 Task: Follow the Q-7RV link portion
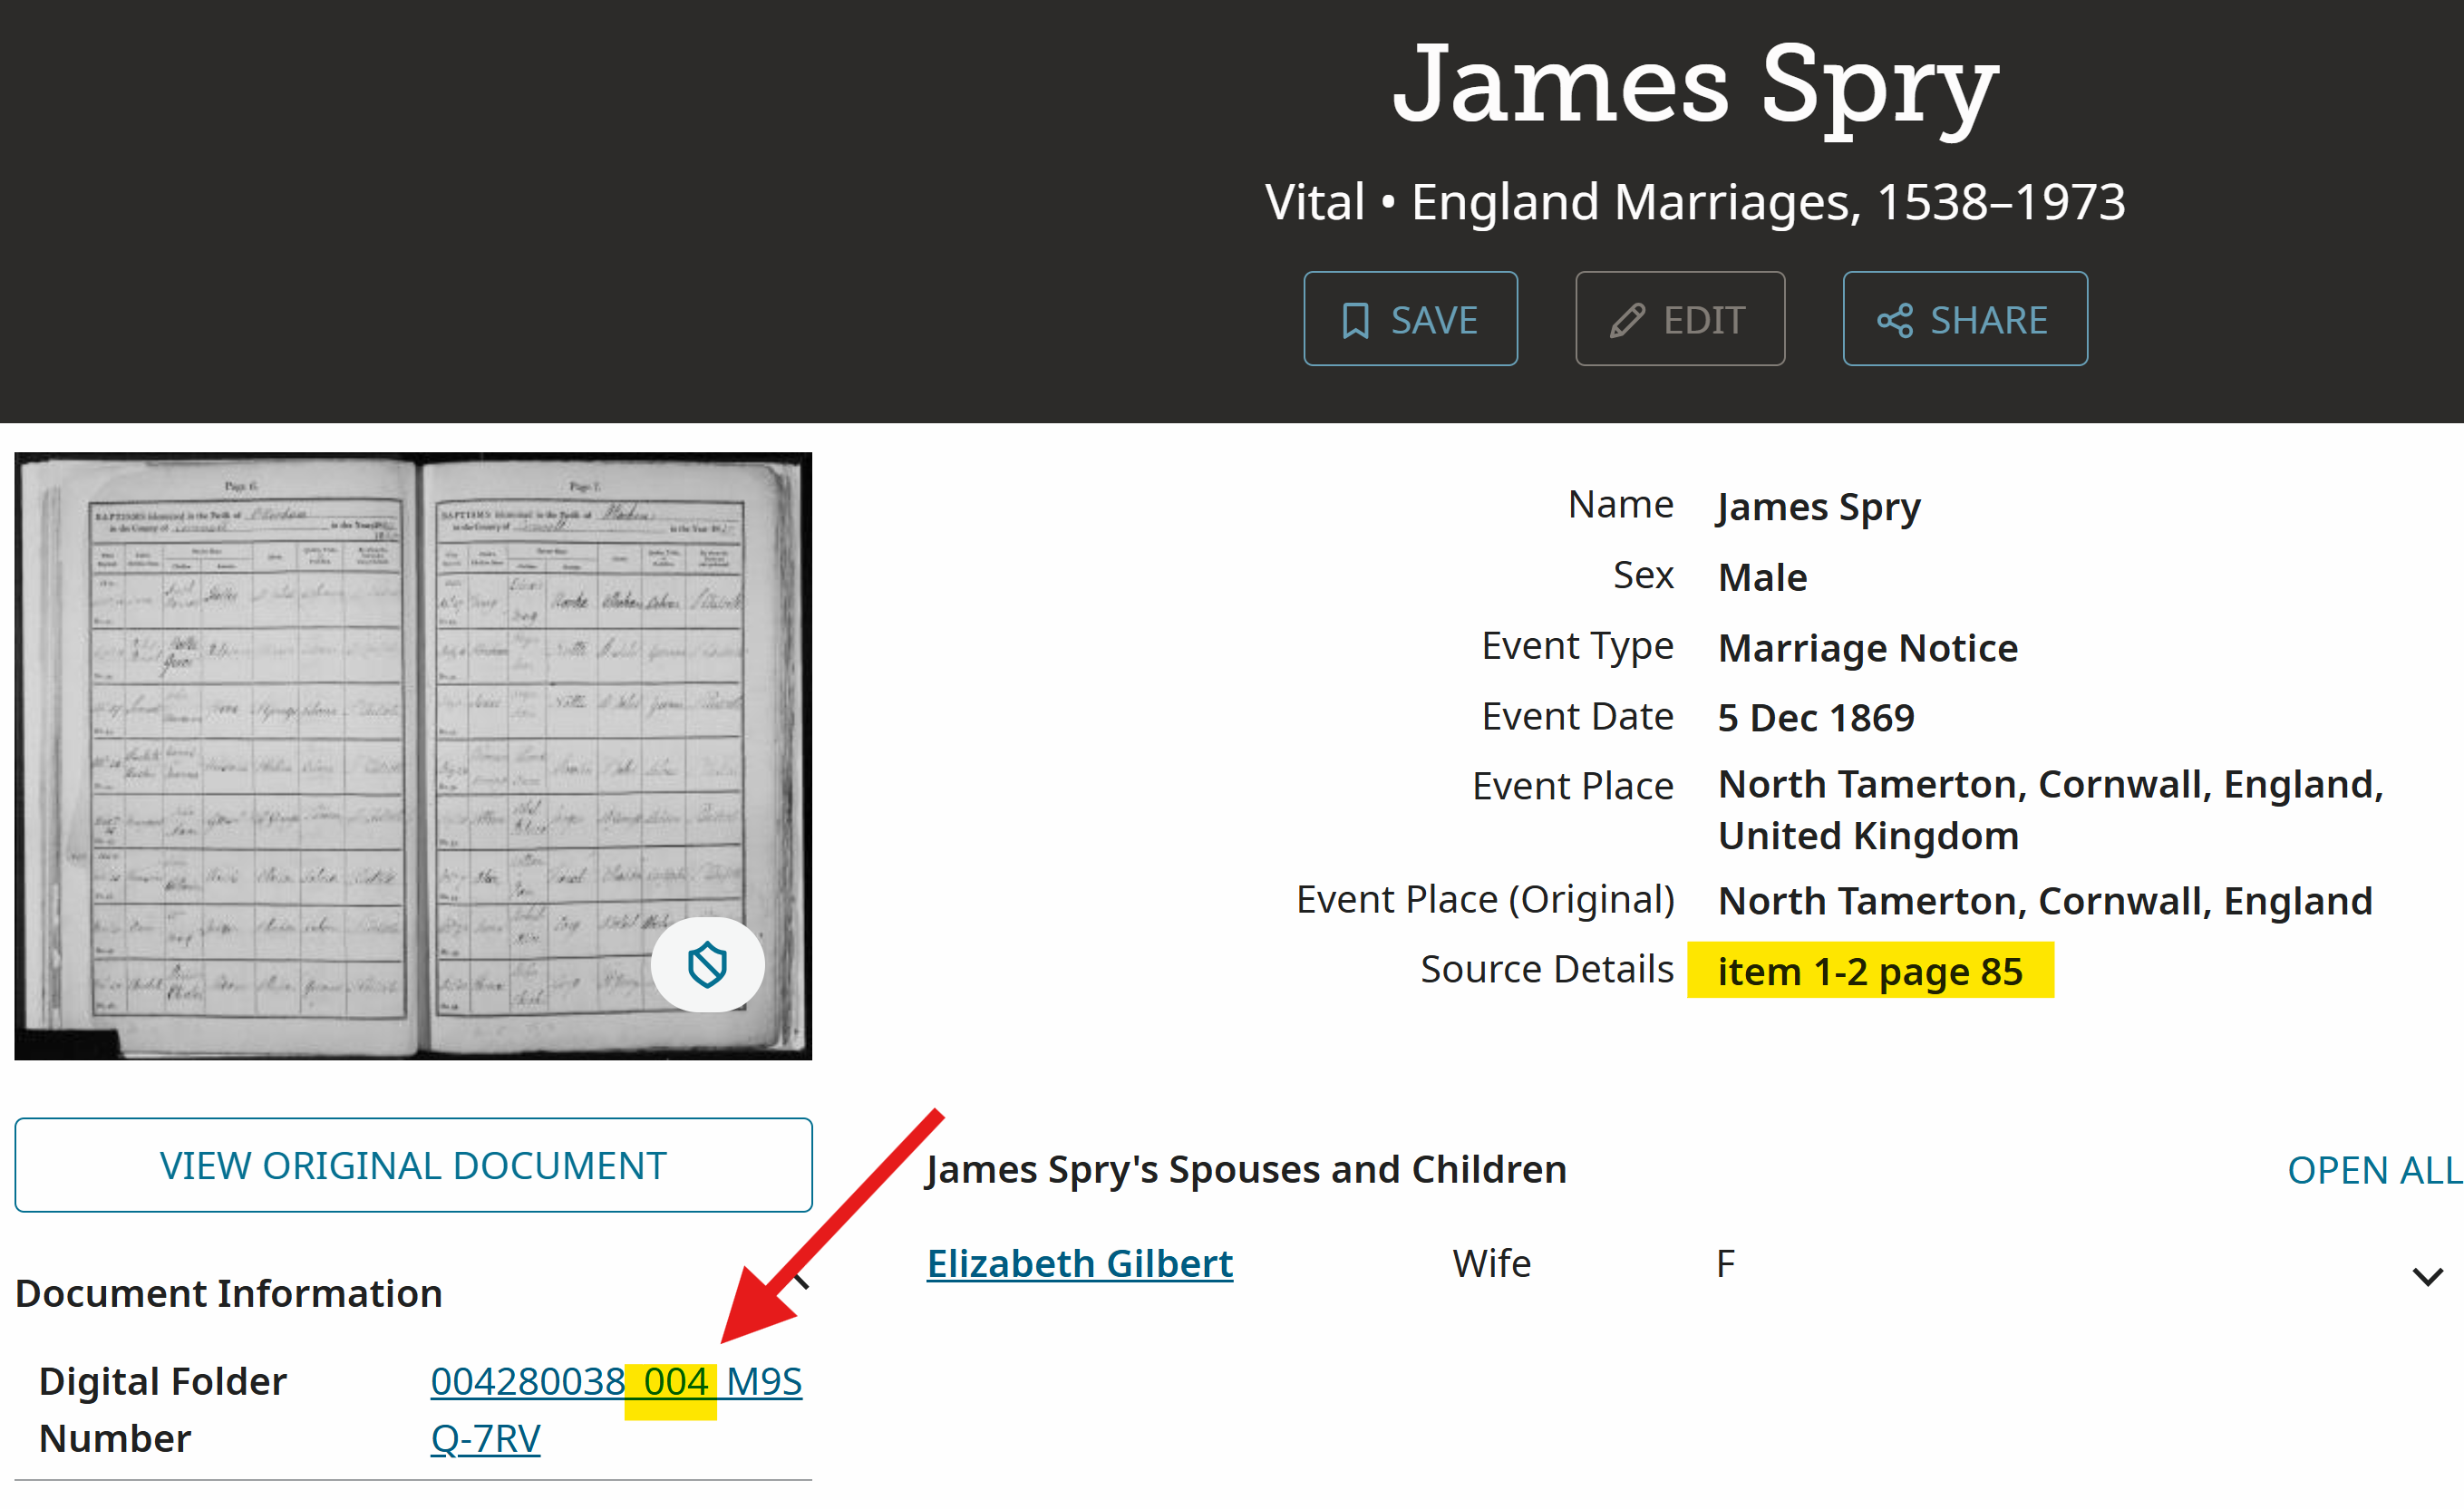[485, 1438]
